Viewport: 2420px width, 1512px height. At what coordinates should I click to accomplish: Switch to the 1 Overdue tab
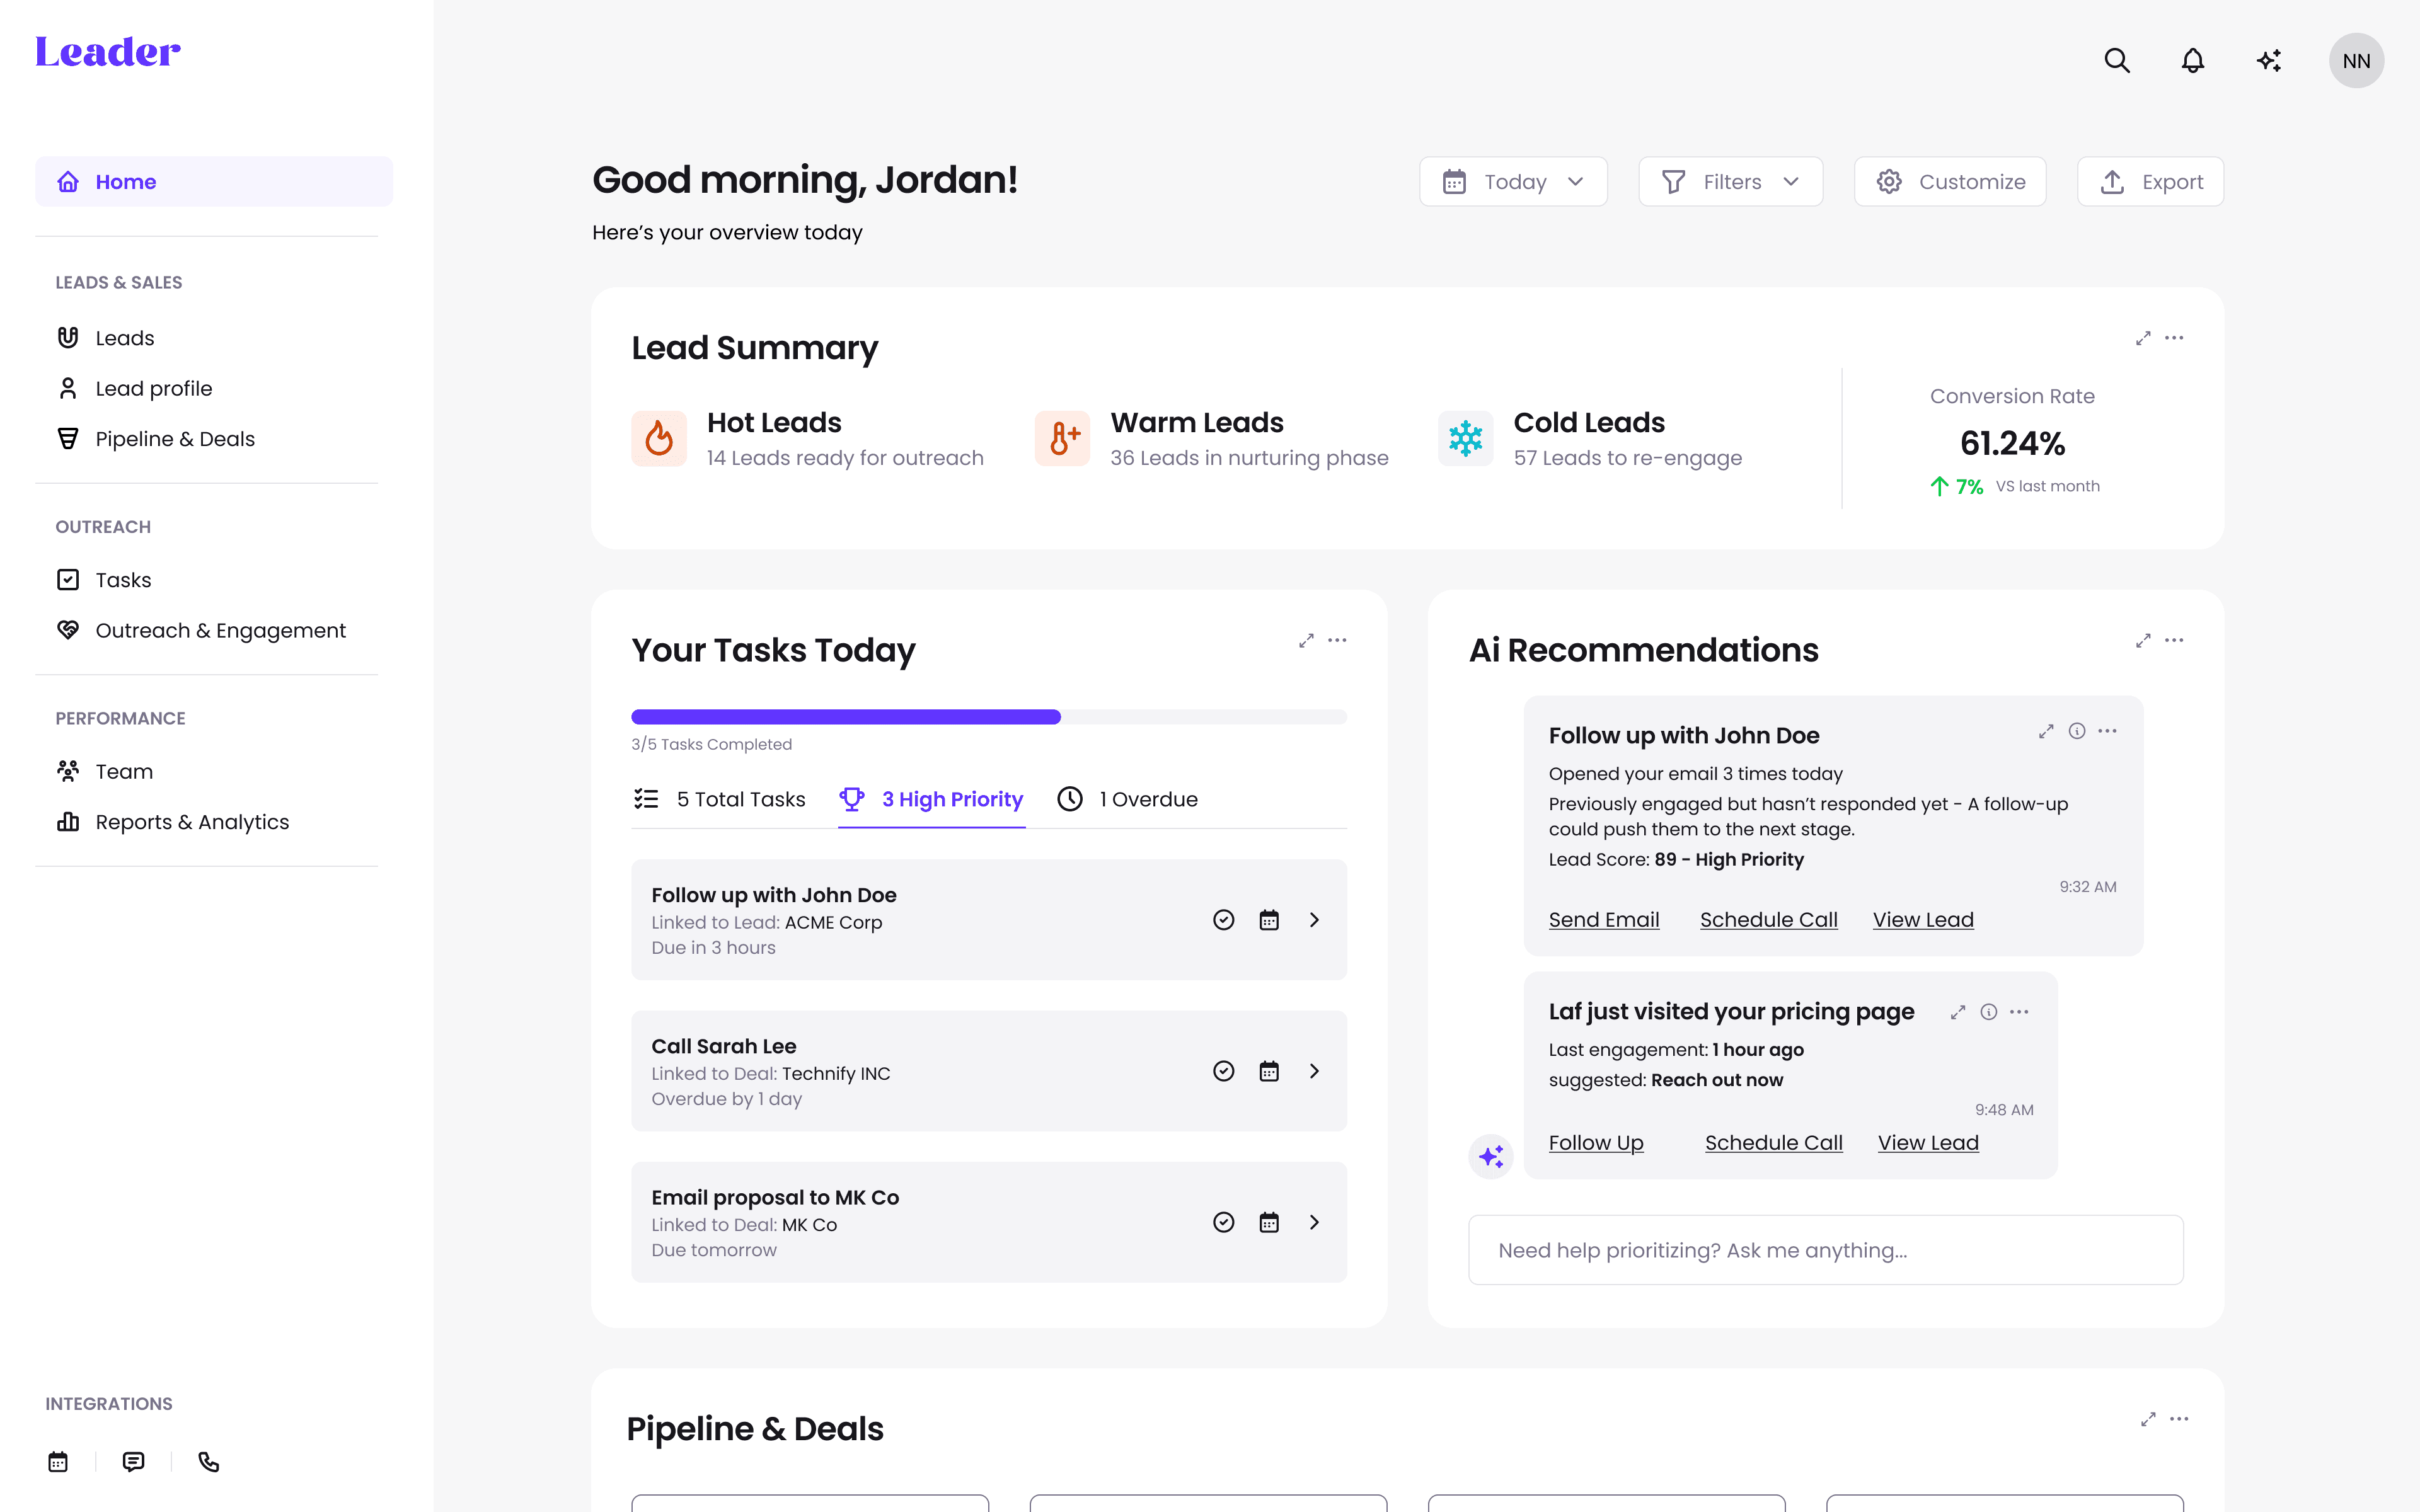[x=1128, y=799]
